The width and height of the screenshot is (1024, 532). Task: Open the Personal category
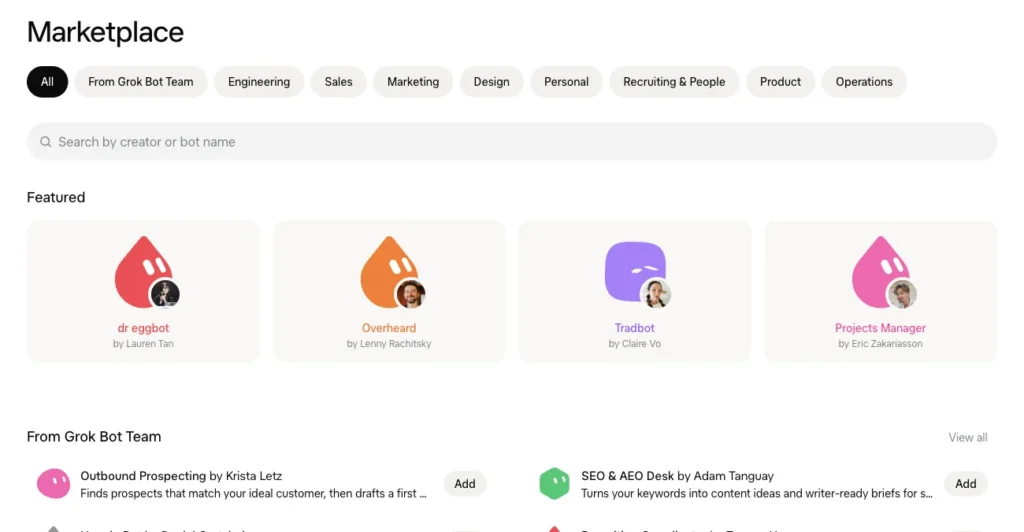pos(566,82)
